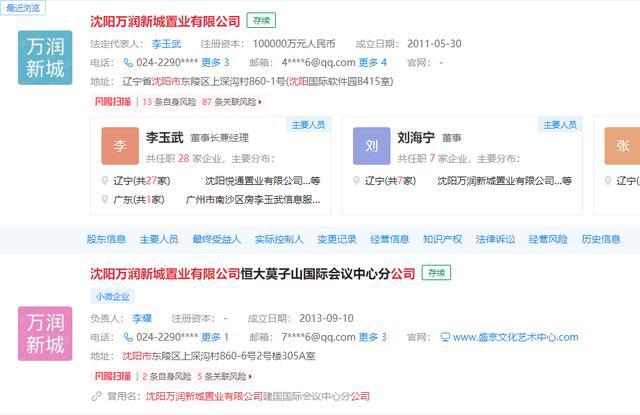
Task: Click the 风险扫描 label of the branch company
Action: click(113, 376)
